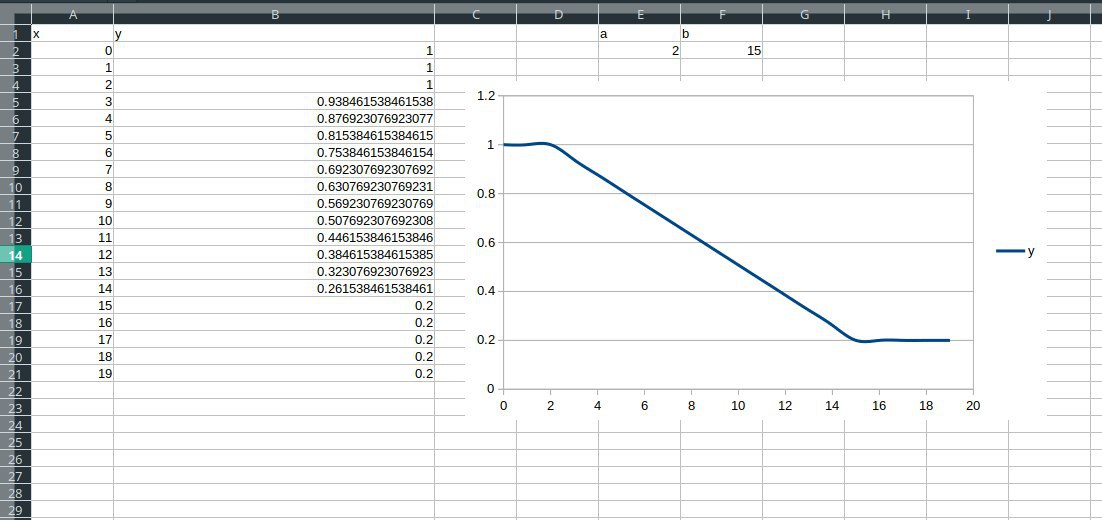Click chart x-axis label 20
The image size is (1102, 520).
click(973, 405)
